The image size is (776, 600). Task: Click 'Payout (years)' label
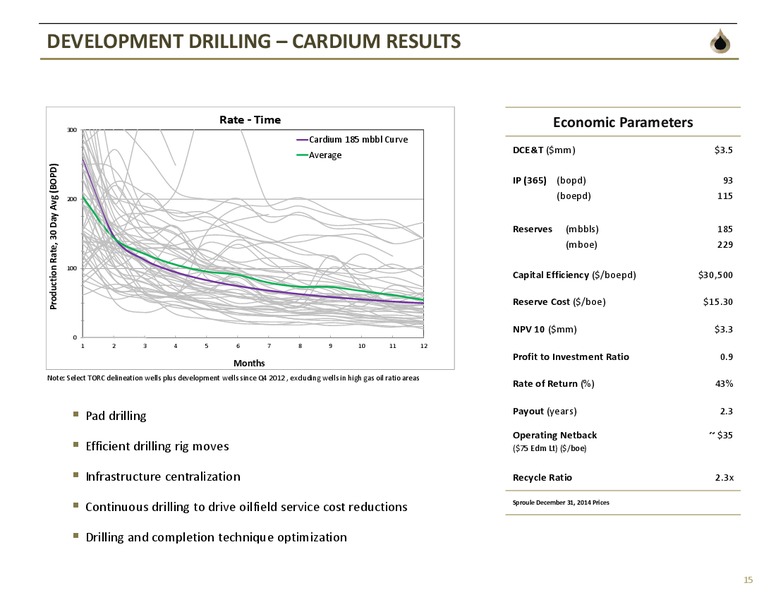[544, 411]
